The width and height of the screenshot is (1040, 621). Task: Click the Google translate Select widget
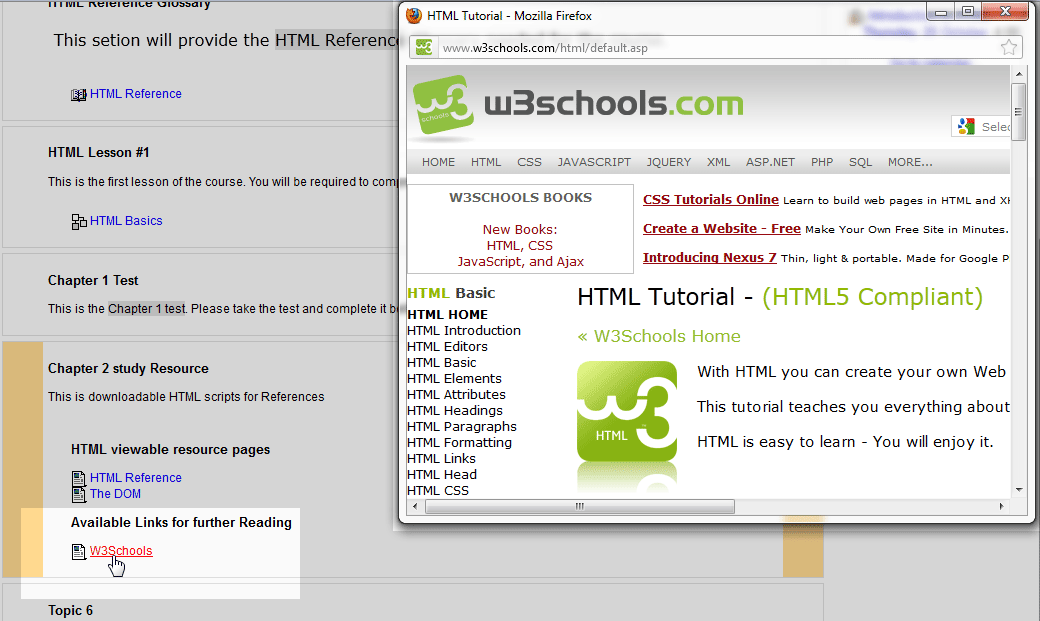coord(981,126)
